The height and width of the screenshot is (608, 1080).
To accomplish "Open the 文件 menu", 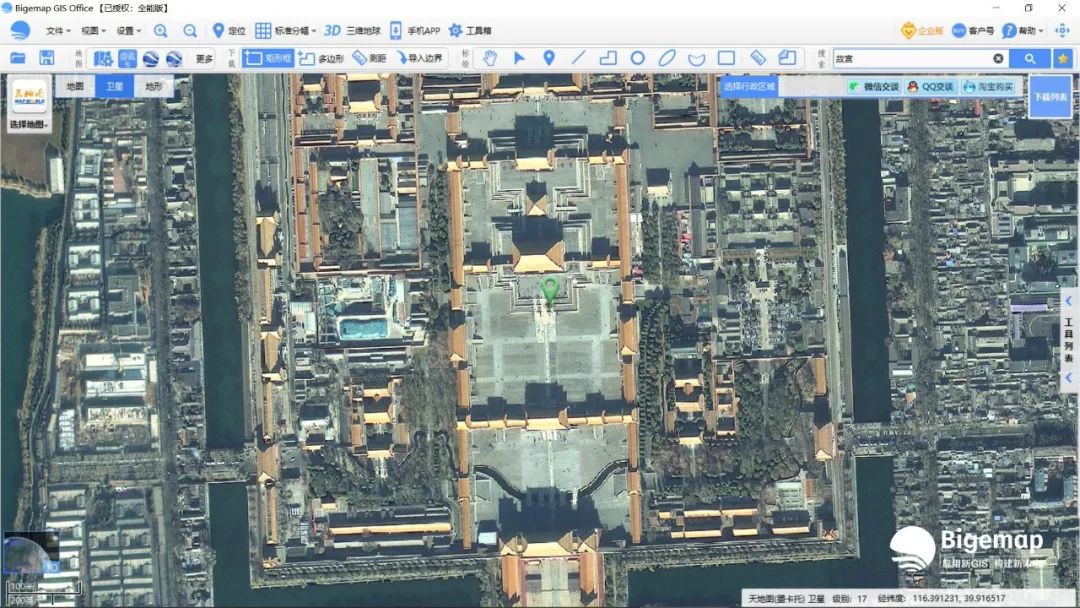I will coord(58,31).
